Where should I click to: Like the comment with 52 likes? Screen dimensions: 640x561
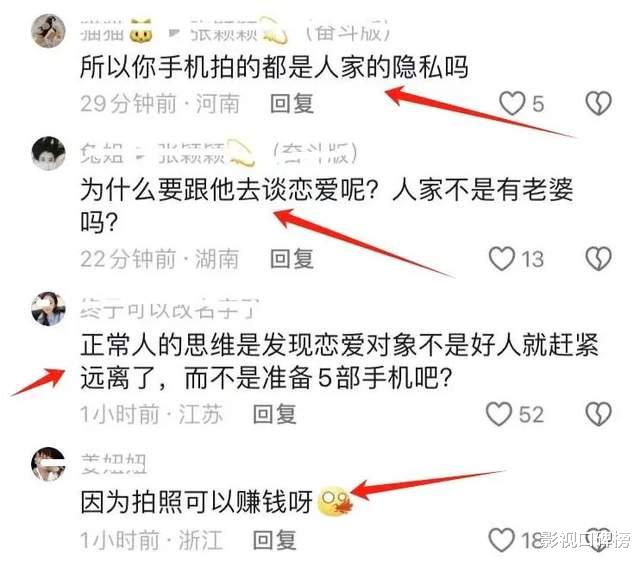498,414
